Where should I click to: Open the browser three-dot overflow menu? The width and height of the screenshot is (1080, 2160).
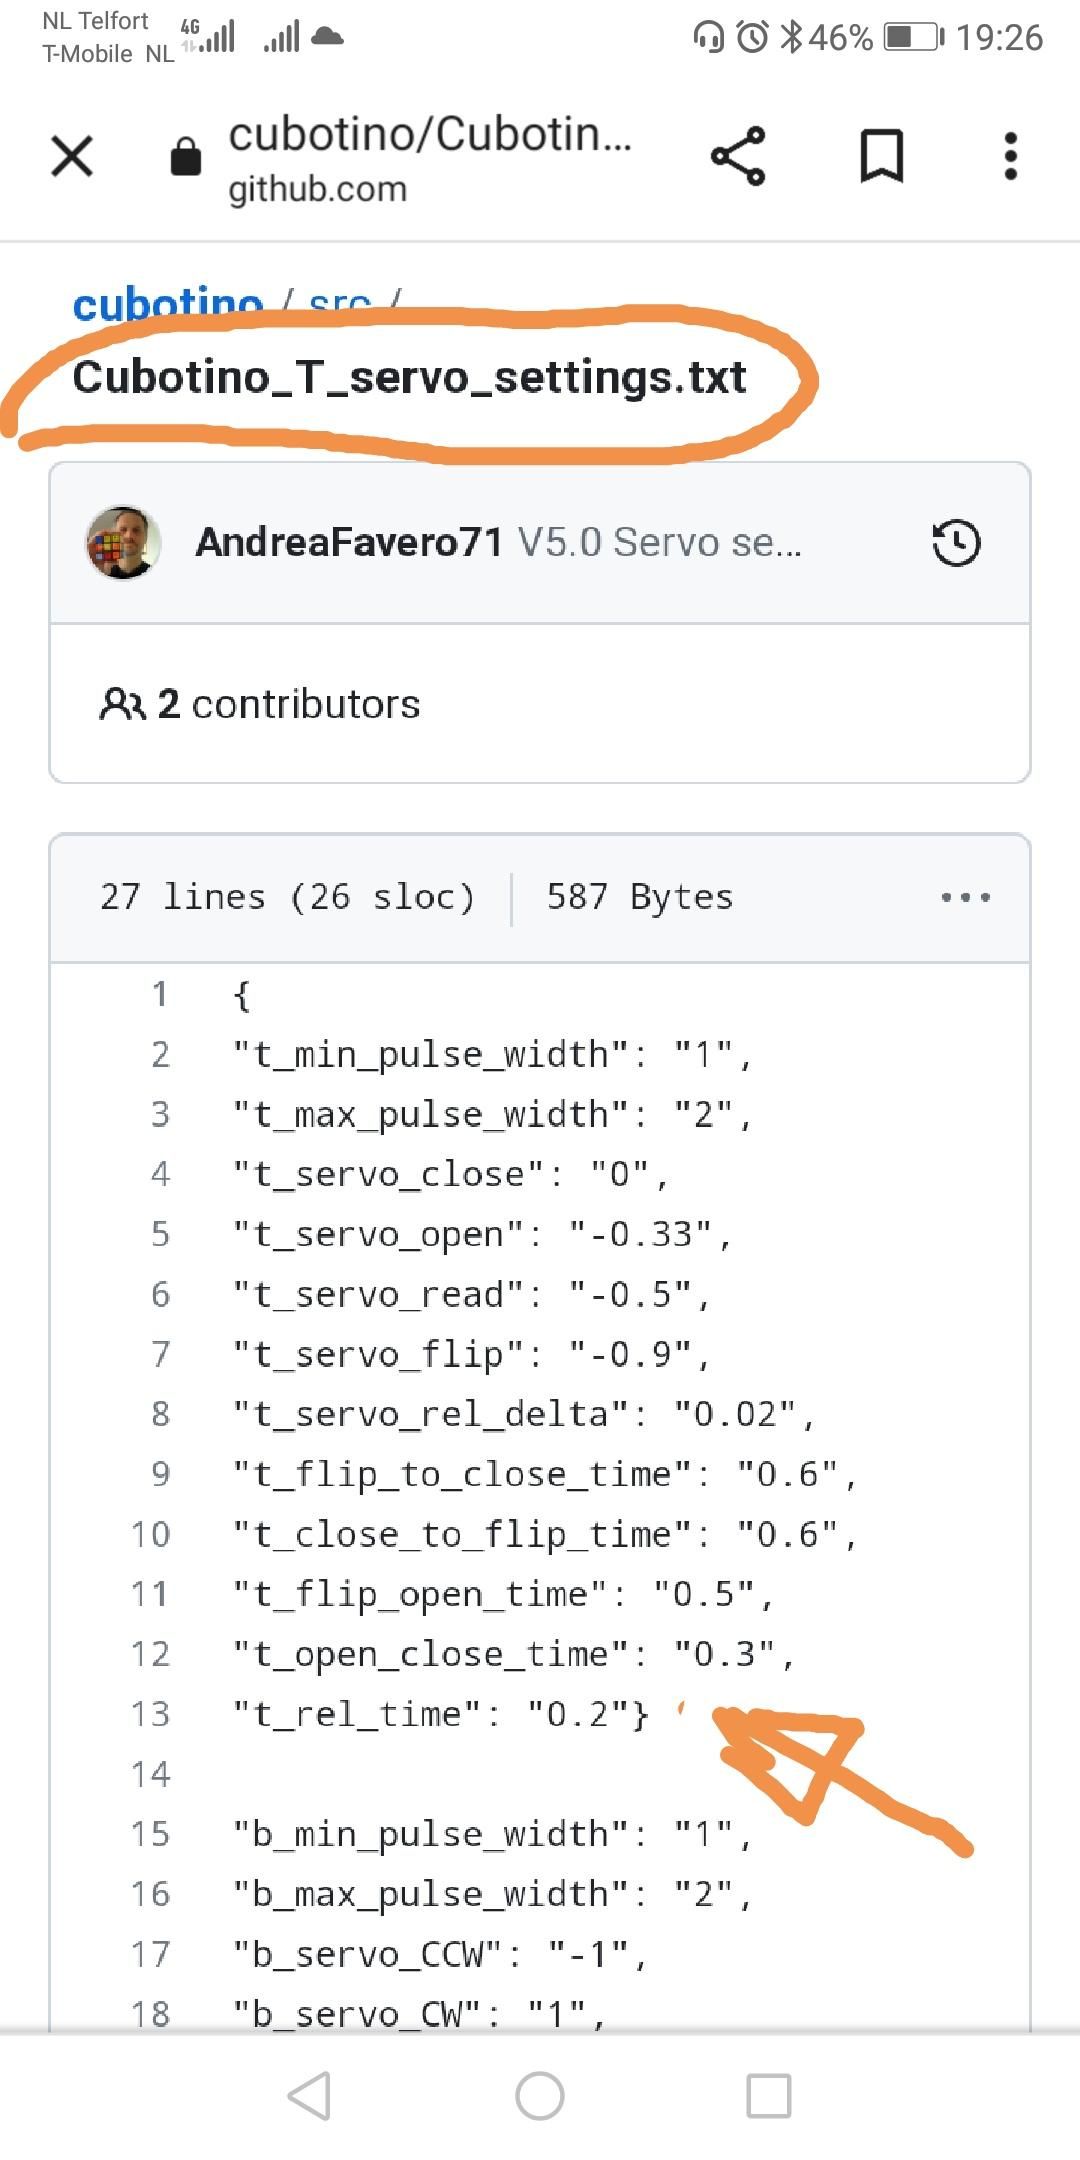[x=1011, y=156]
